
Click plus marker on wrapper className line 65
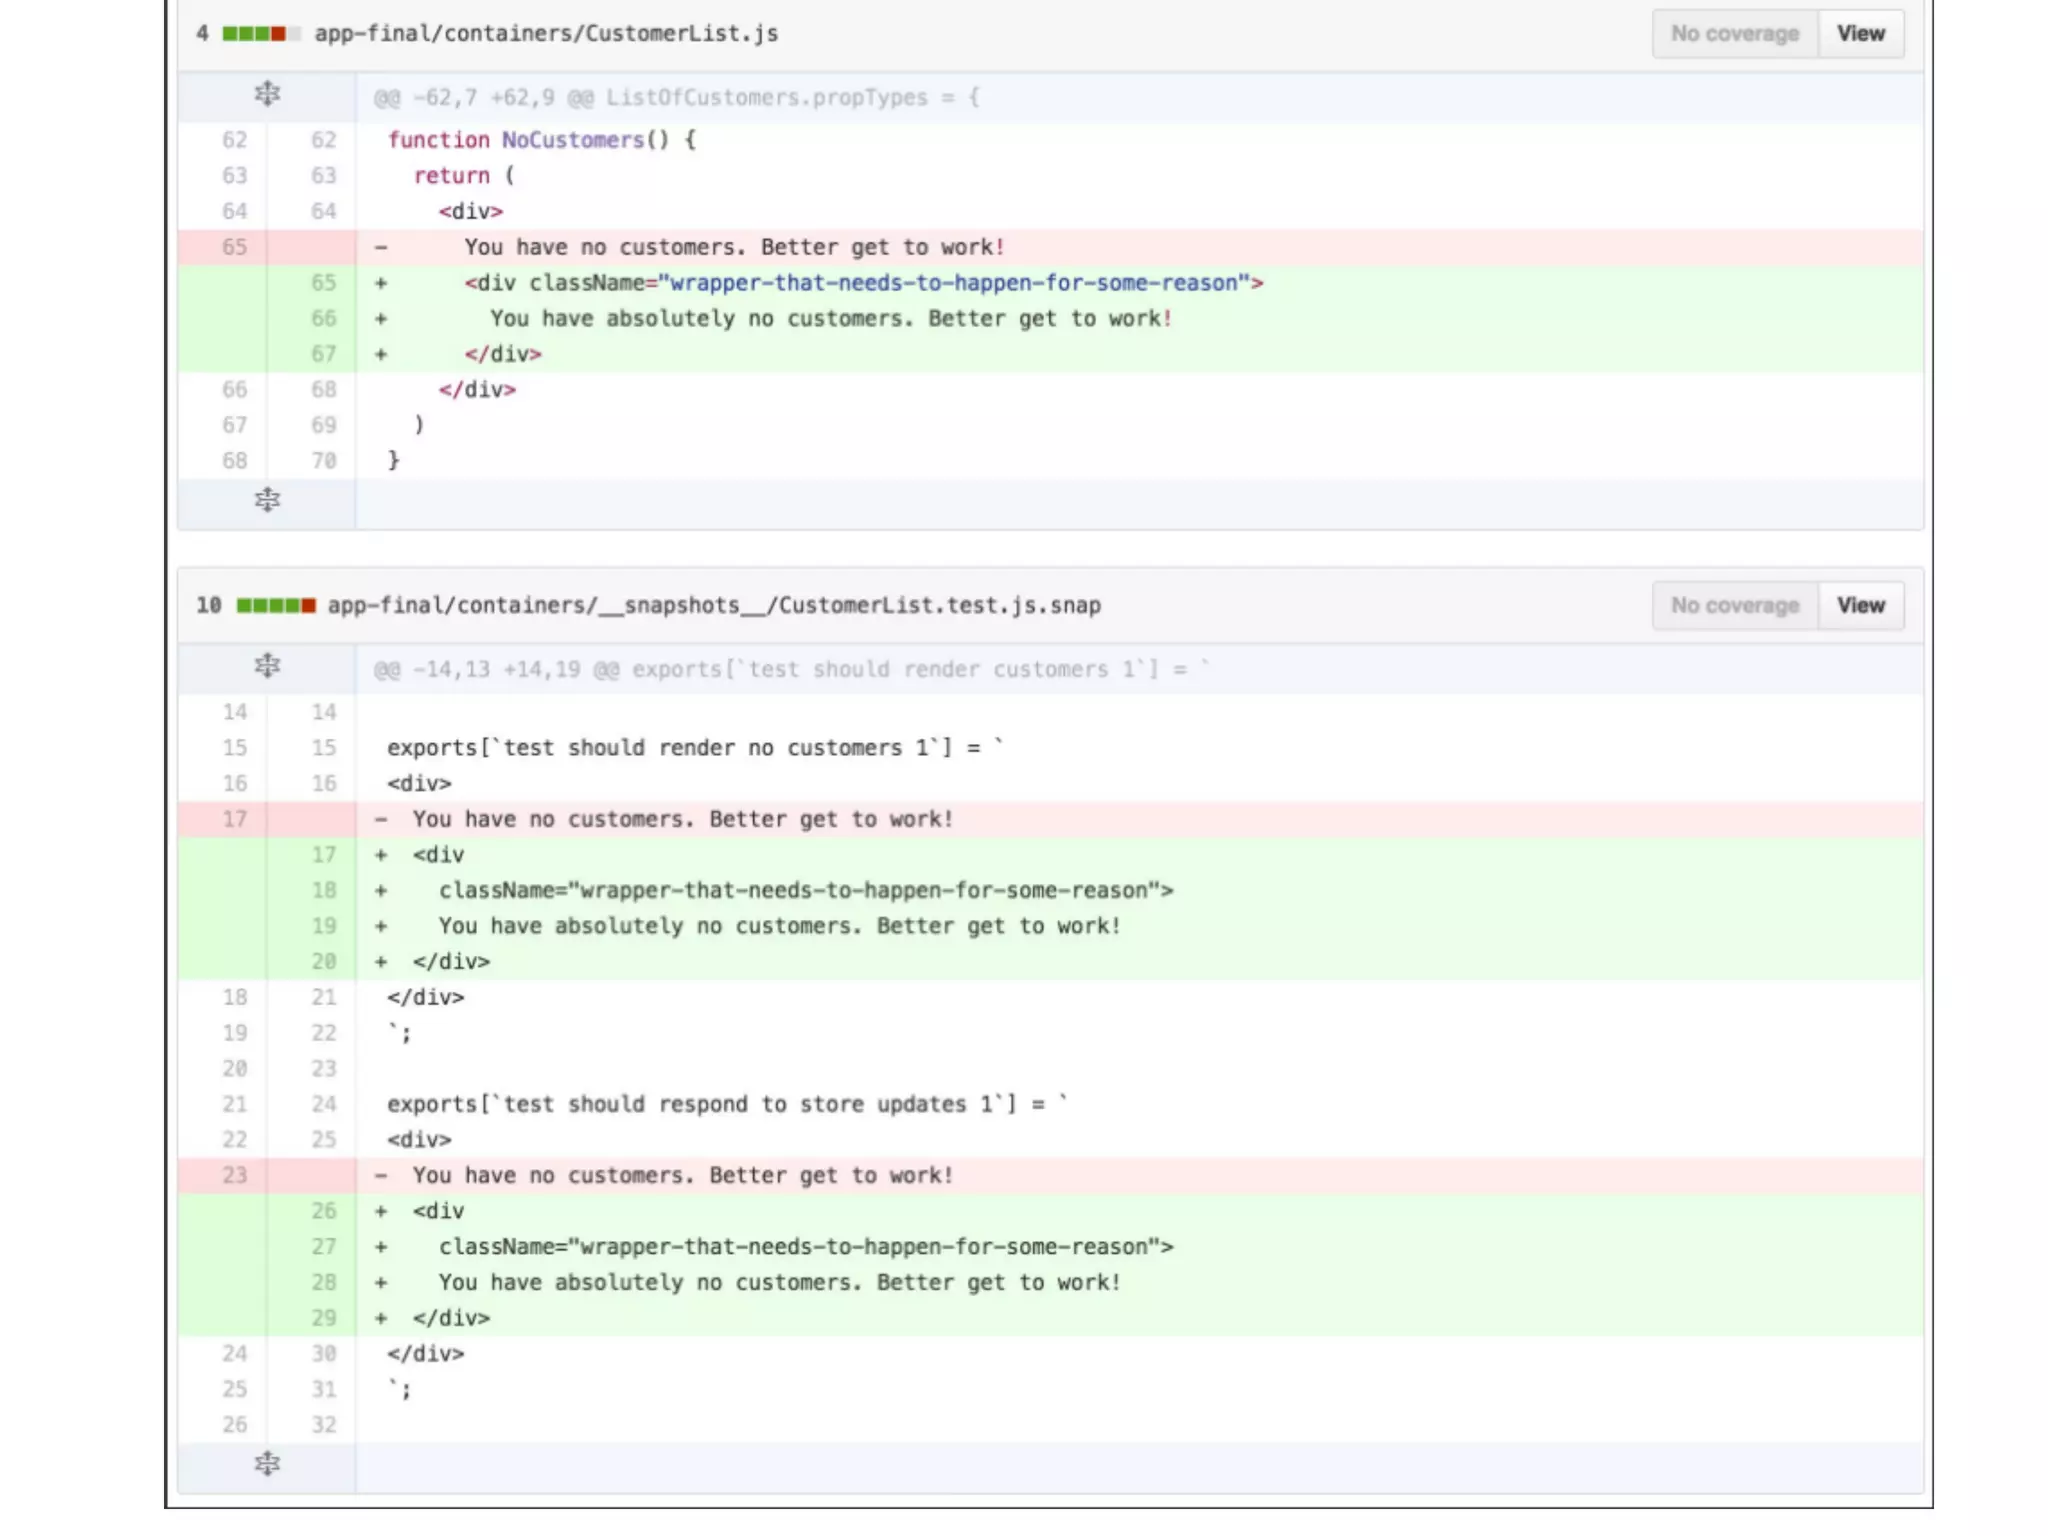[x=381, y=284]
